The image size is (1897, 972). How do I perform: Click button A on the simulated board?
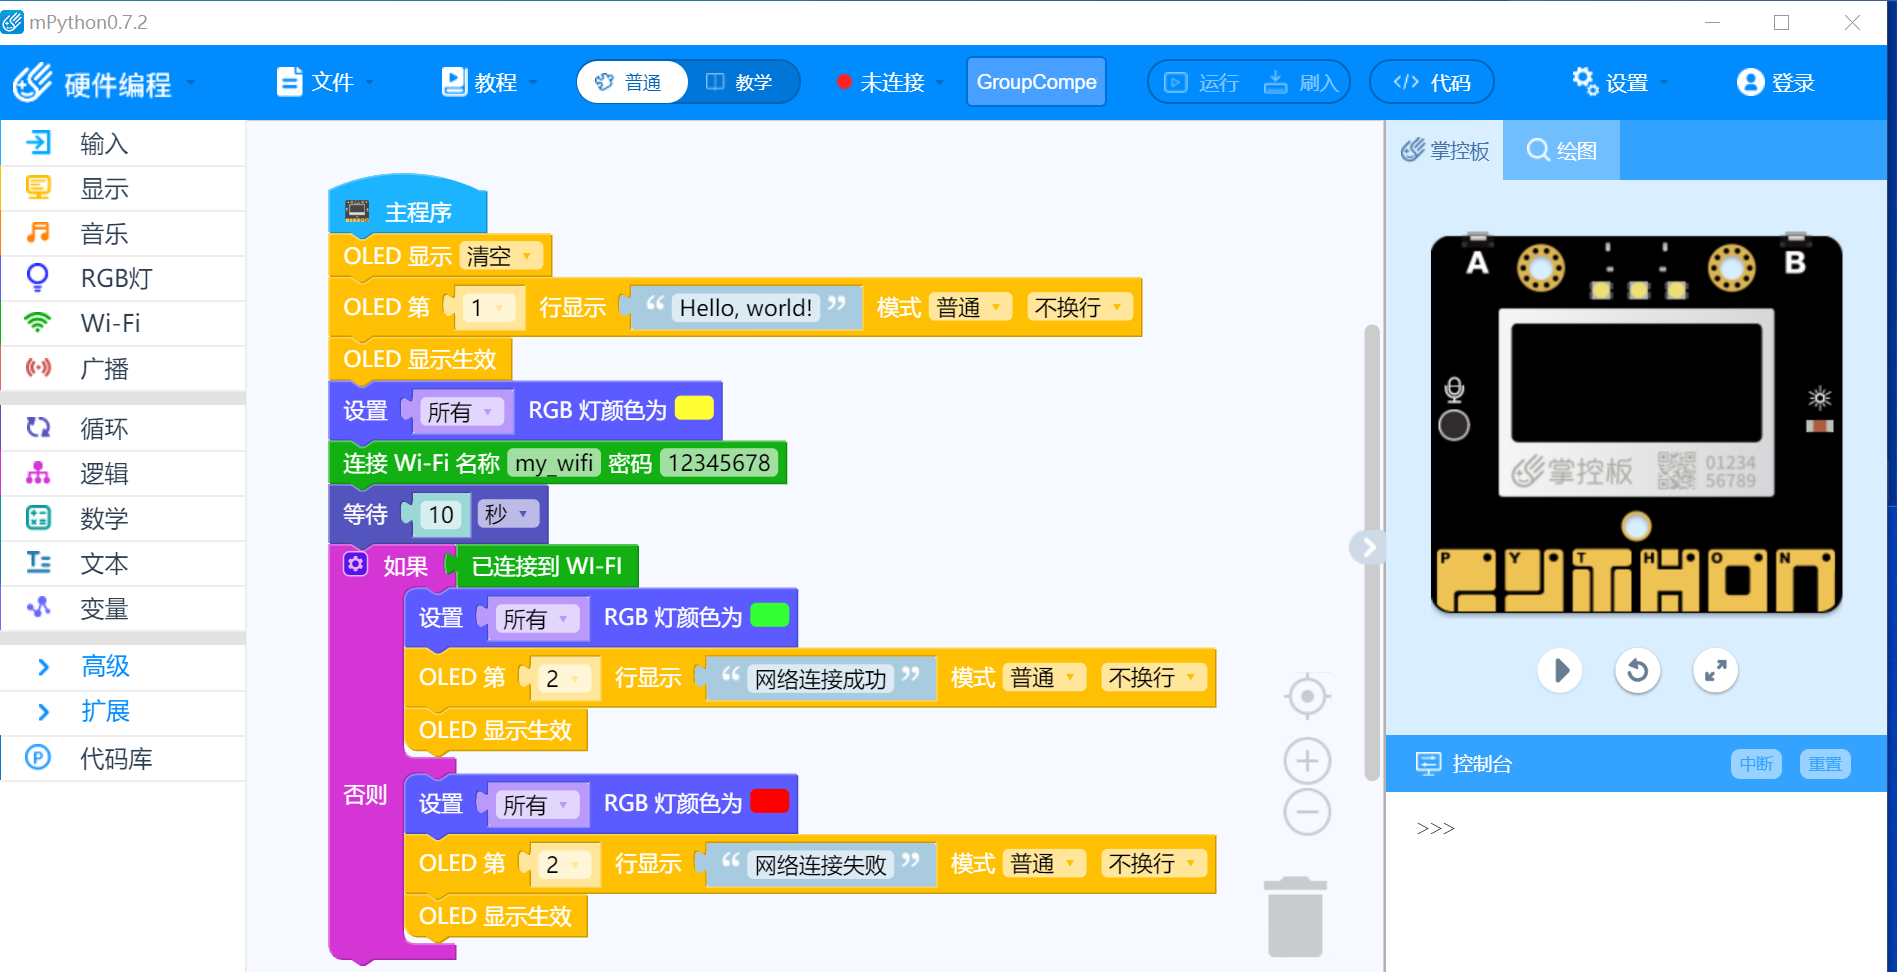1477,263
